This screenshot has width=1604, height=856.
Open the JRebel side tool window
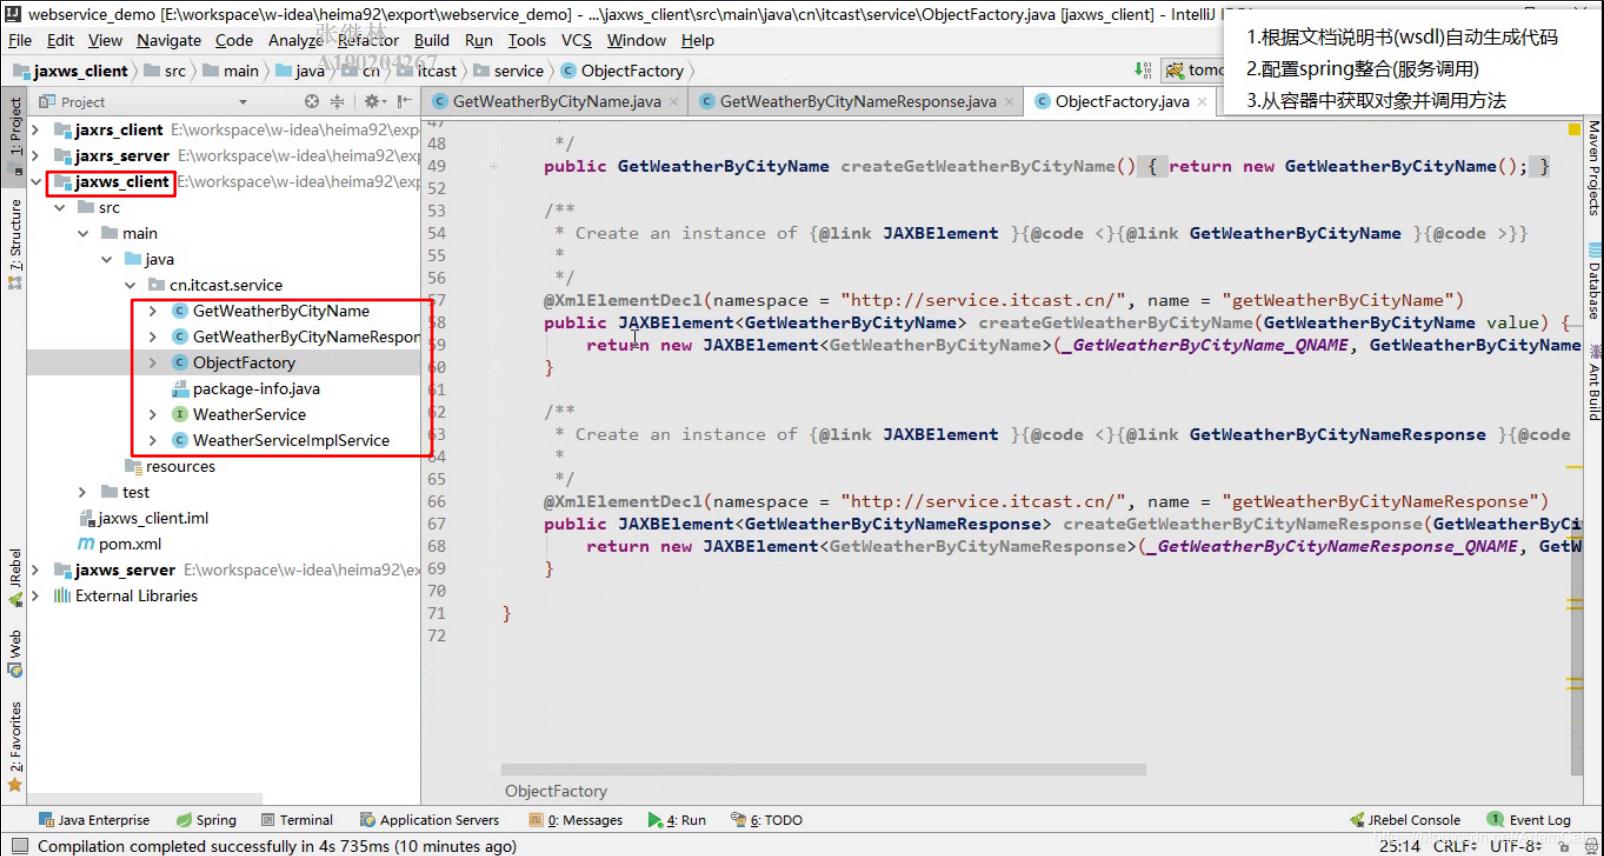tap(15, 578)
